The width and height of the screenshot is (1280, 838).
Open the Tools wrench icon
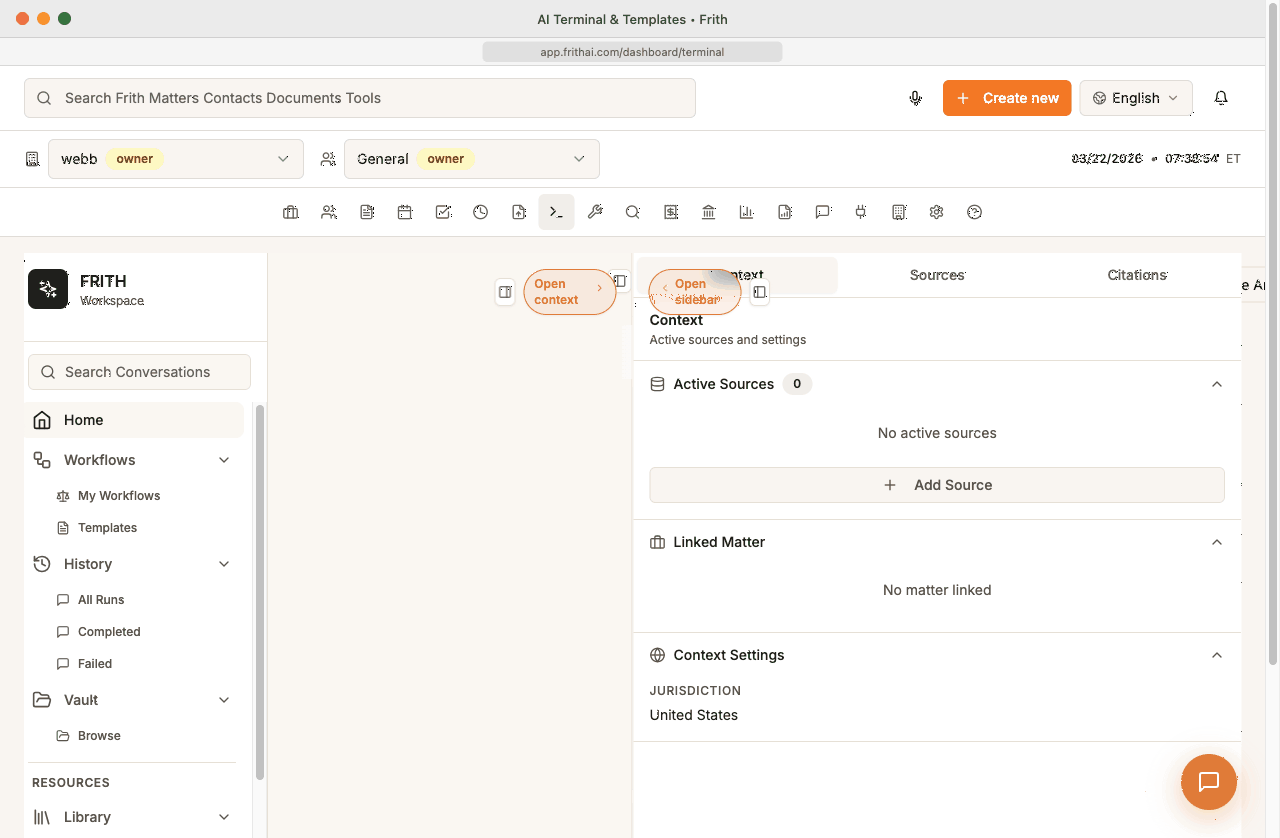tap(595, 211)
